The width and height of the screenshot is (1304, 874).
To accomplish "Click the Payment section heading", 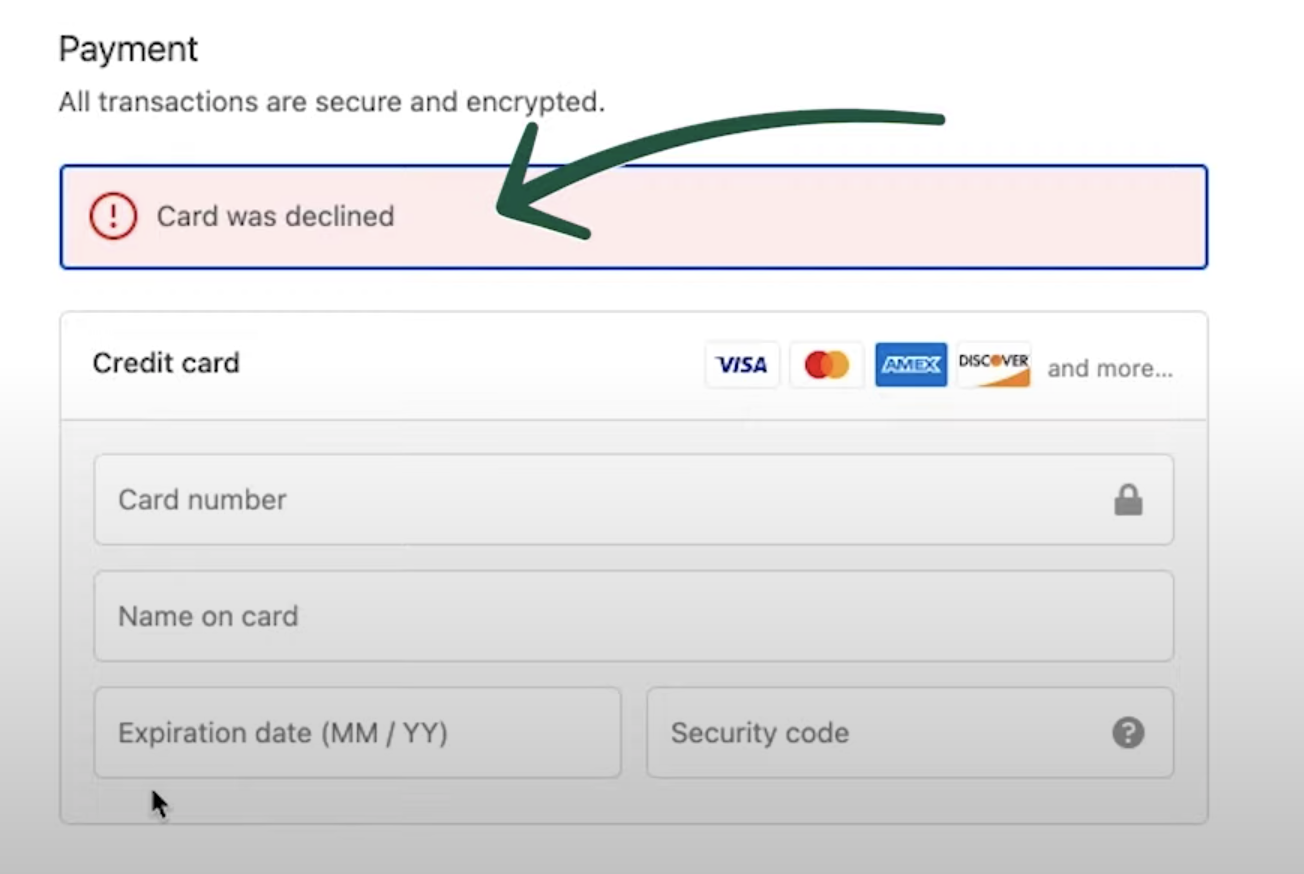I will [128, 49].
